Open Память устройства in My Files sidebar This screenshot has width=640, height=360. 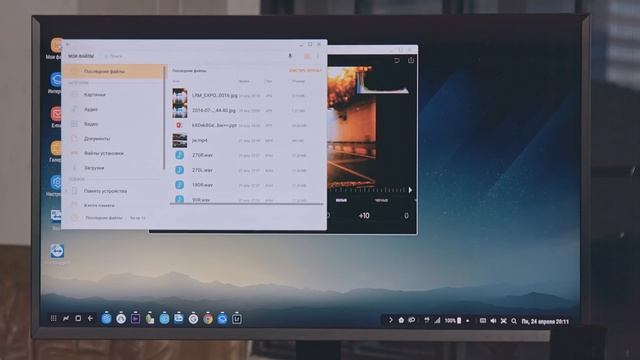113,191
